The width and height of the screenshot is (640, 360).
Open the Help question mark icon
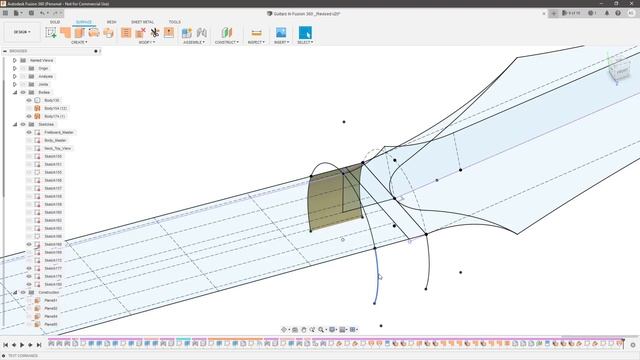(618, 13)
